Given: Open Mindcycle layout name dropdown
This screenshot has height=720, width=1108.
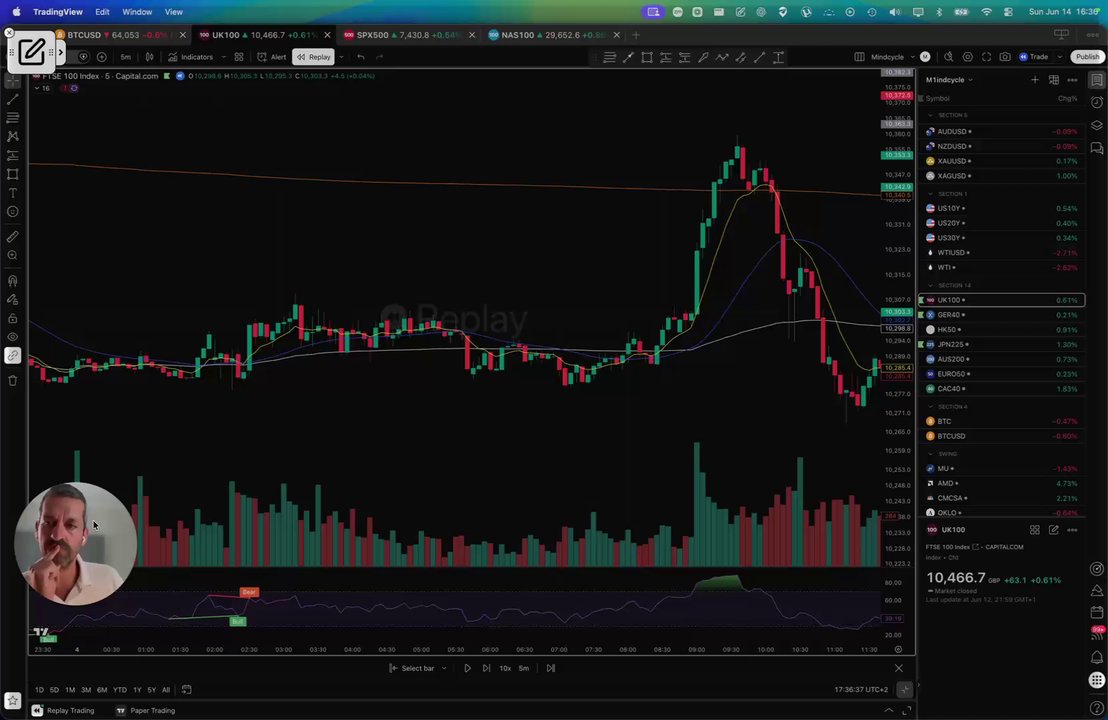Looking at the screenshot, I should pyautogui.click(x=892, y=57).
